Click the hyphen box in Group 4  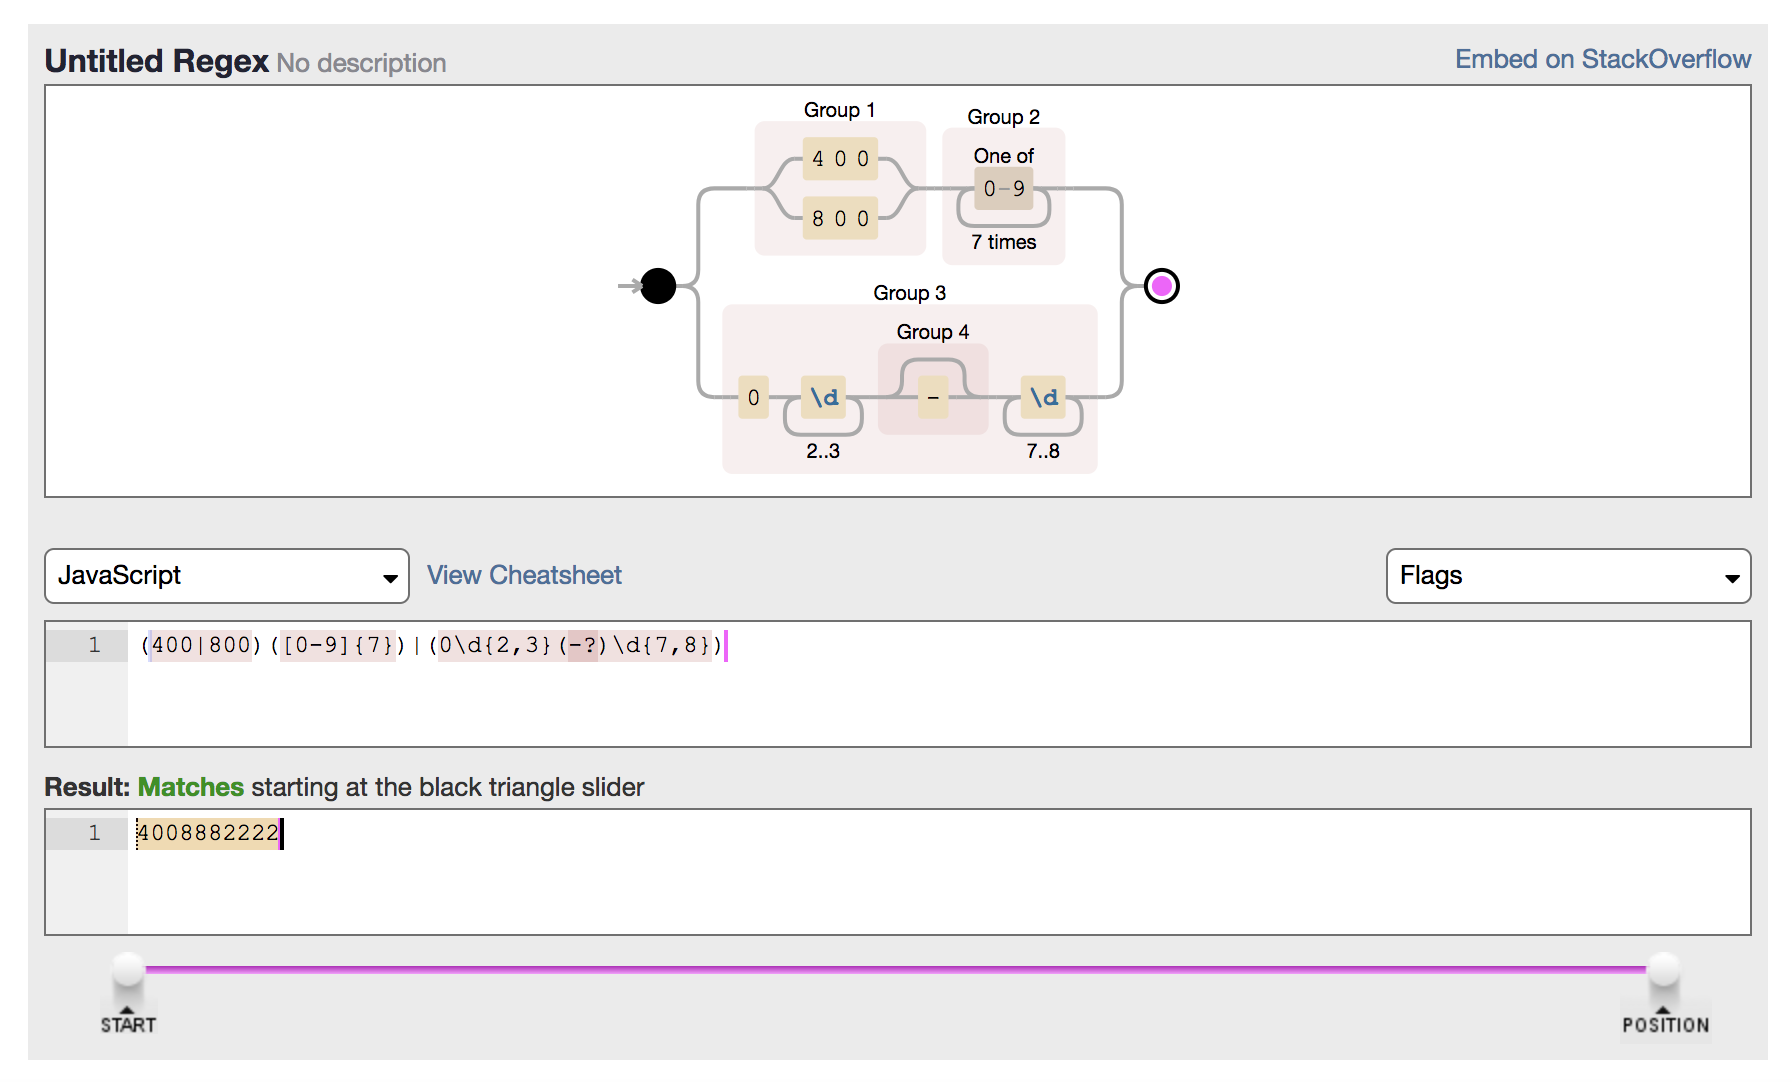coord(933,398)
